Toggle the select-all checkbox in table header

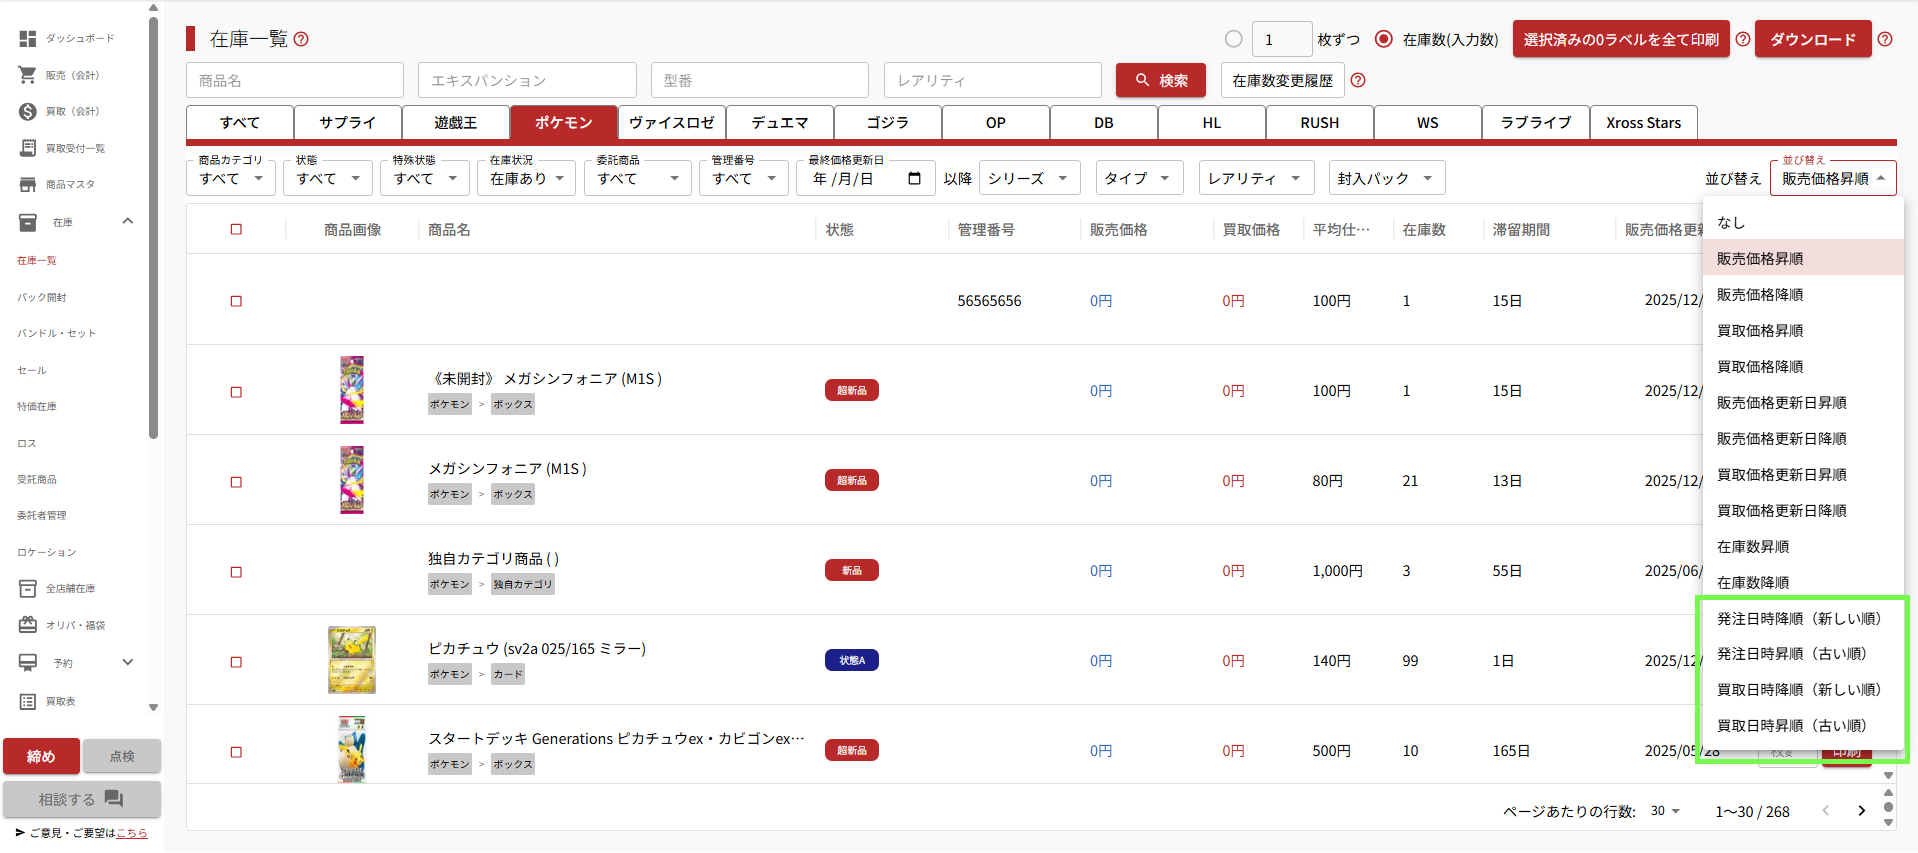236,229
